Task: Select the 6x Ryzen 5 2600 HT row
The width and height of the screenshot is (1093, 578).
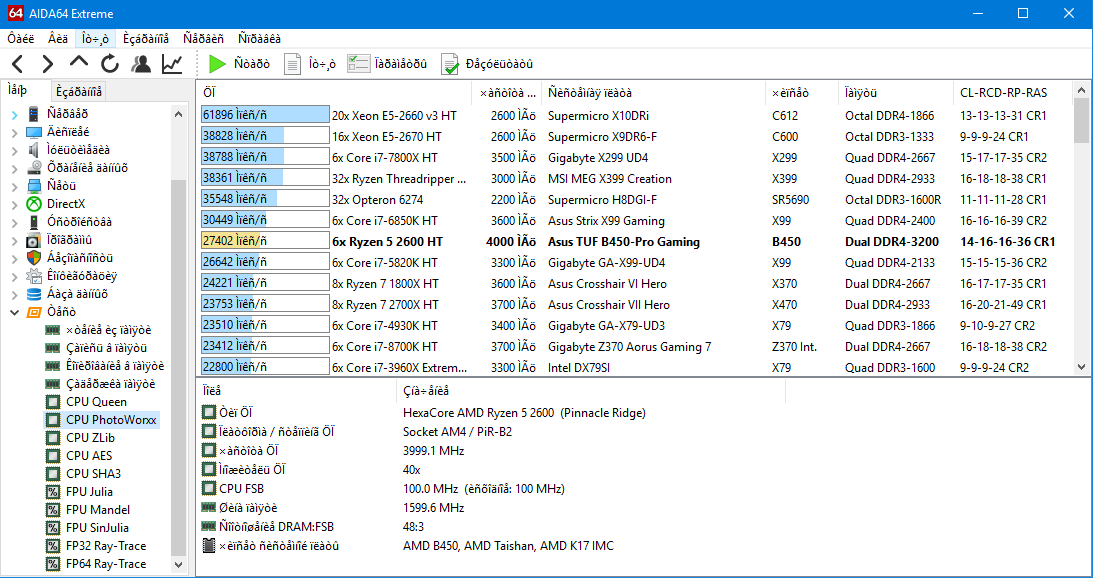Action: [x=635, y=242]
